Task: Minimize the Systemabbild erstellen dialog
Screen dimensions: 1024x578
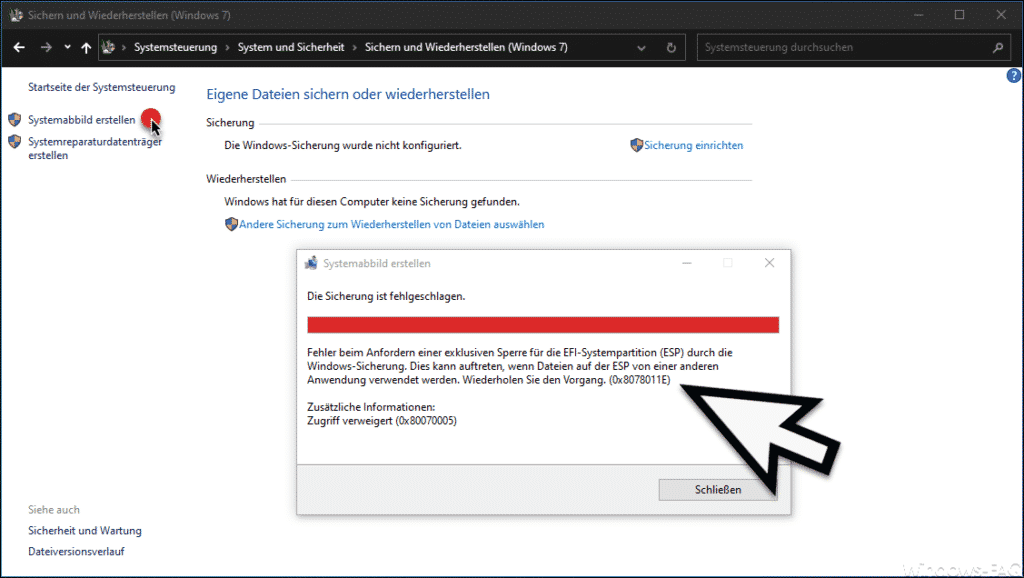Action: point(687,263)
